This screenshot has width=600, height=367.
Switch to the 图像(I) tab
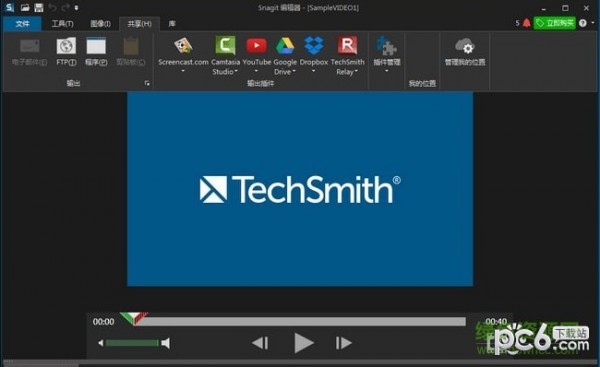pyautogui.click(x=100, y=24)
